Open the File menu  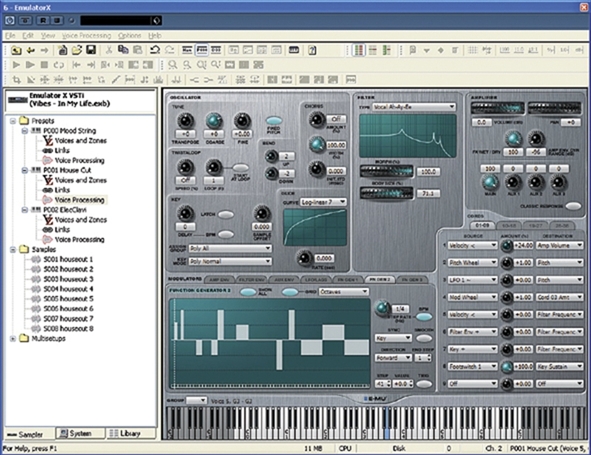(x=10, y=35)
